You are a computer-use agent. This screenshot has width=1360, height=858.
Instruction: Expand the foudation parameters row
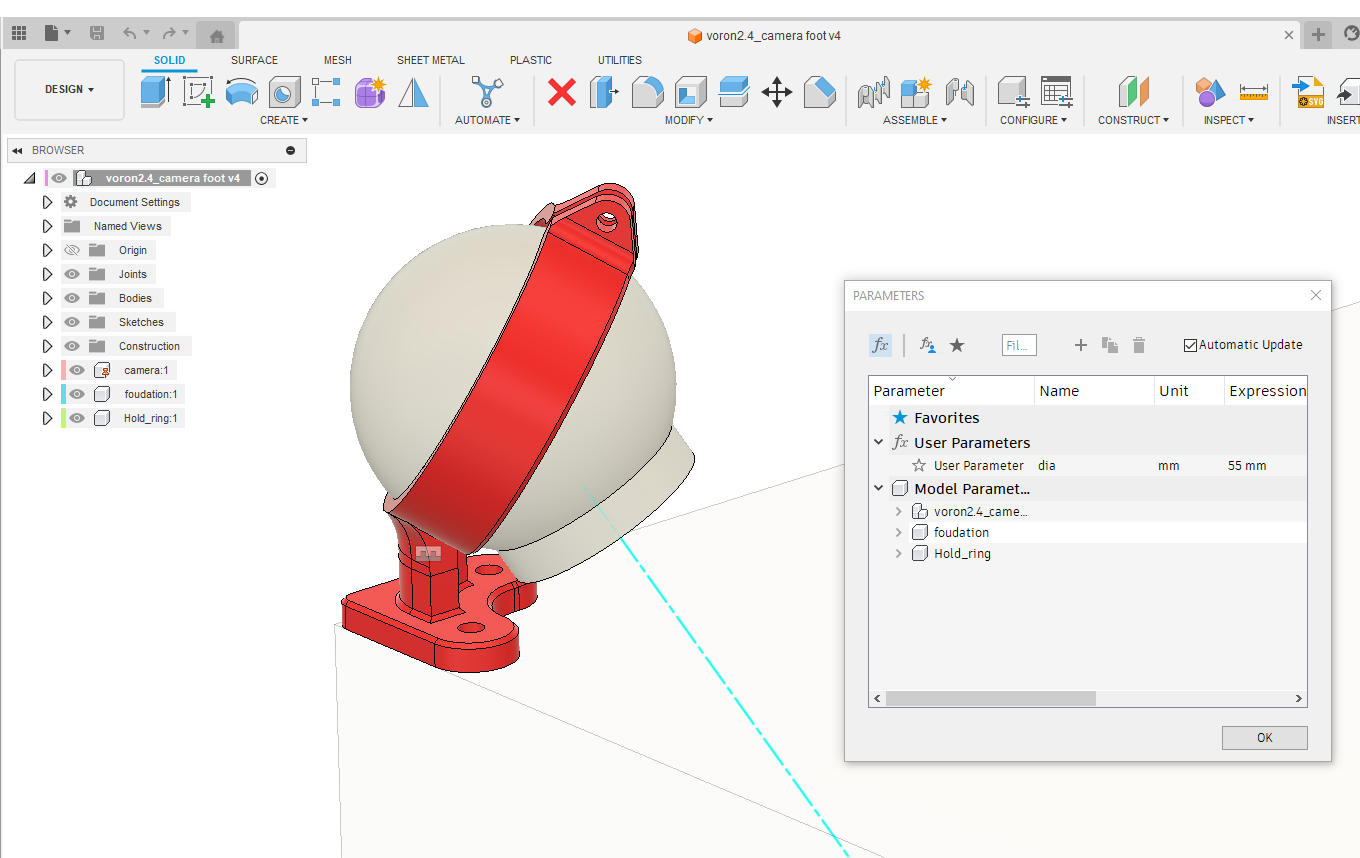tap(898, 532)
